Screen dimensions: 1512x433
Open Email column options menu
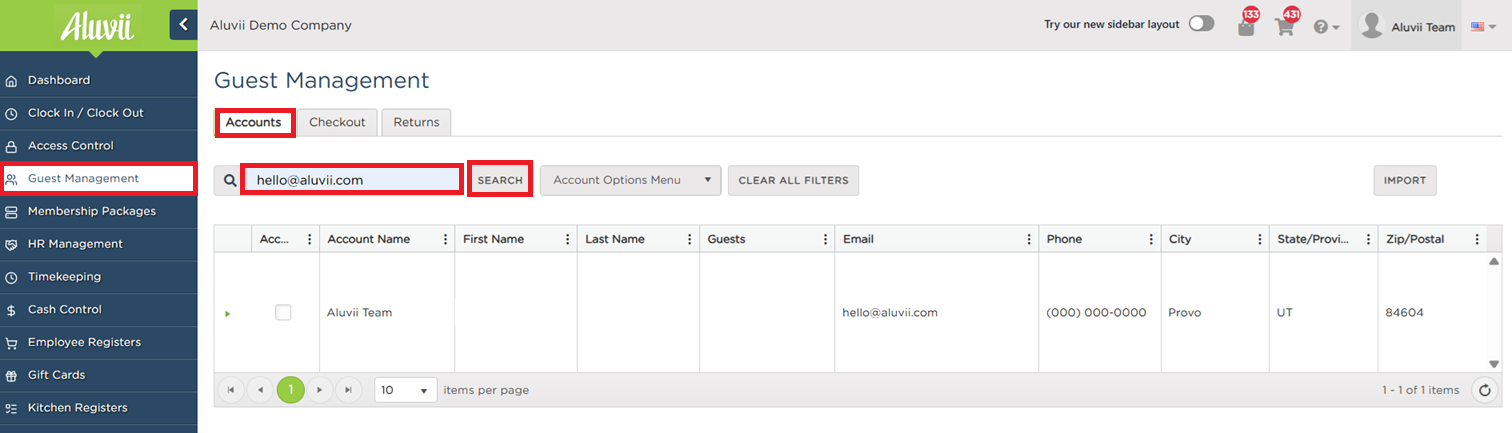tap(1029, 239)
